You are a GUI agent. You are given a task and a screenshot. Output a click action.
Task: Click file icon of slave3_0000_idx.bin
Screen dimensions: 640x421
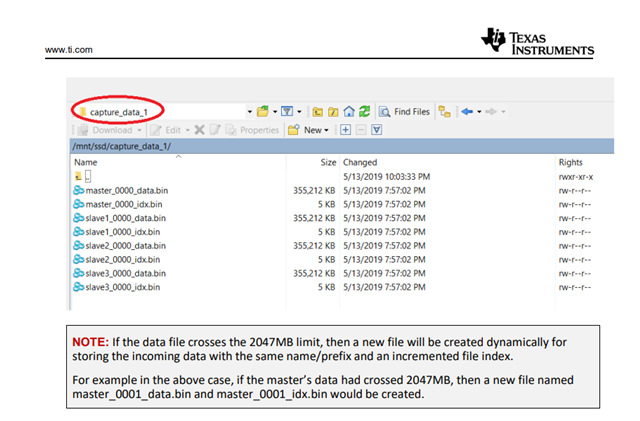(x=78, y=287)
